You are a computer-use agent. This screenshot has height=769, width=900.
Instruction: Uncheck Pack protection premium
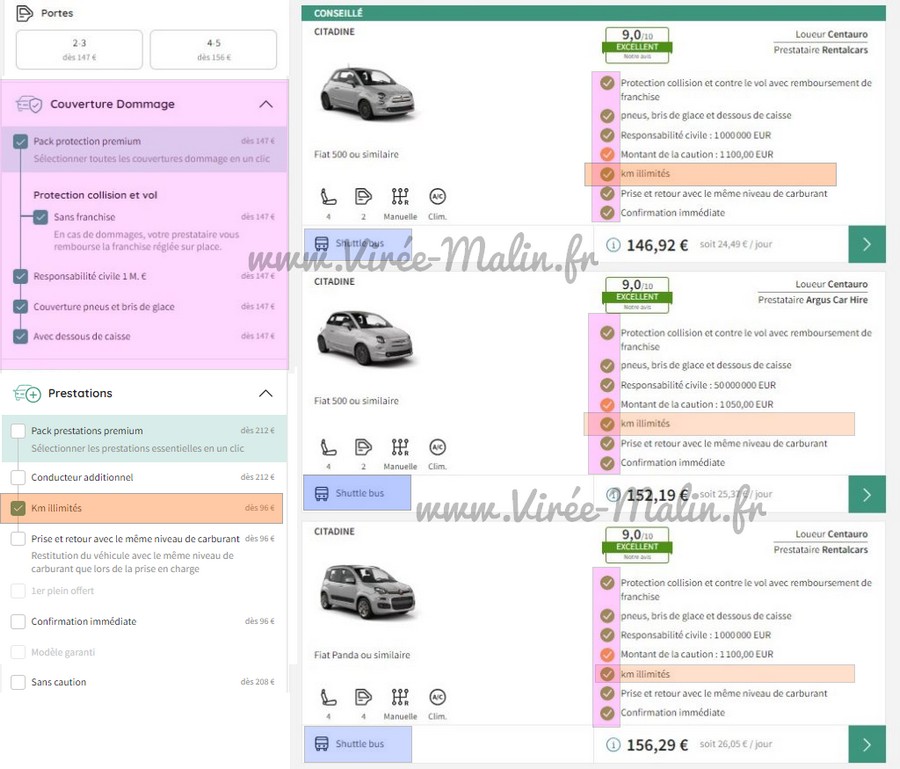[x=20, y=142]
